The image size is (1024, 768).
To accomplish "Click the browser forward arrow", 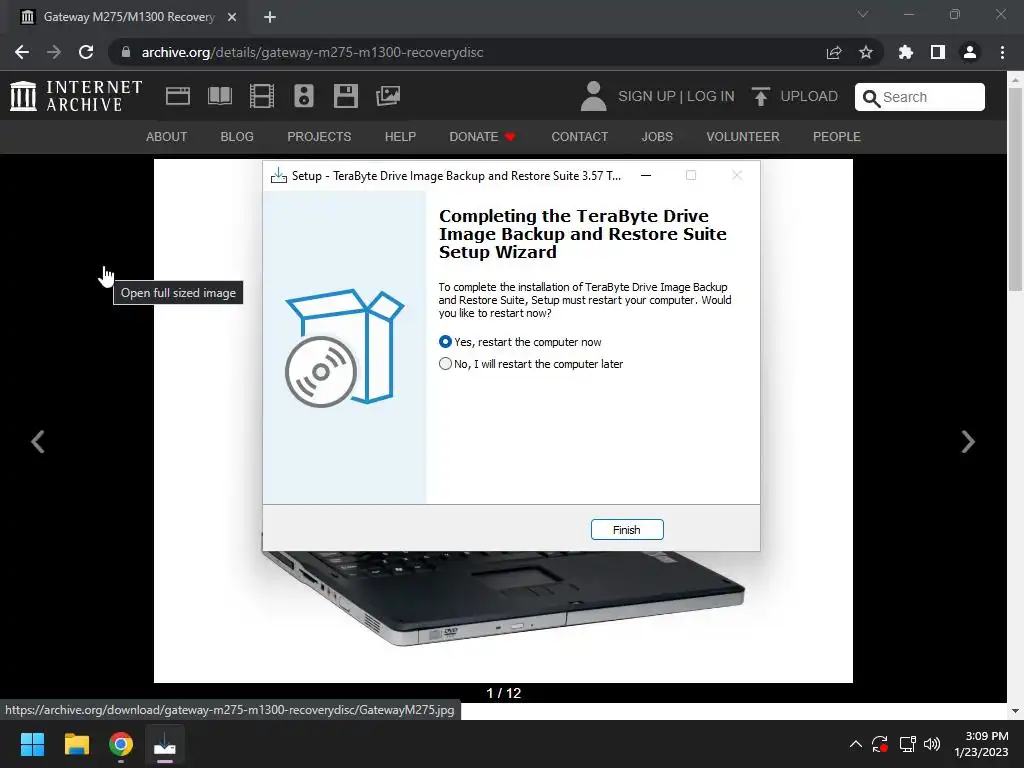I will [x=54, y=52].
